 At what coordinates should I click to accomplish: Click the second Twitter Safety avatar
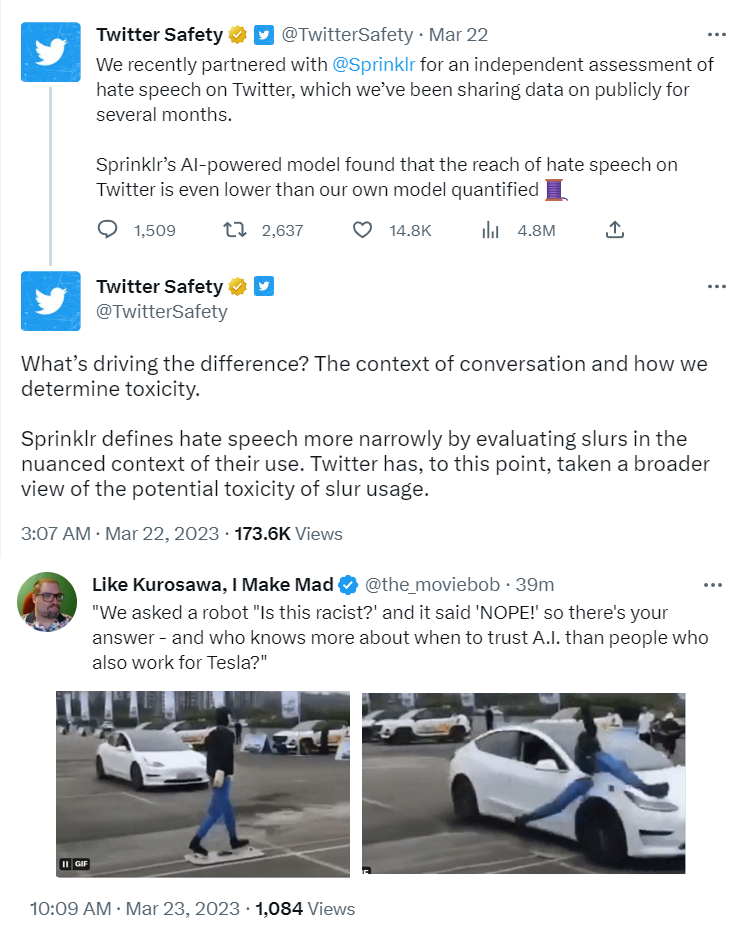50,300
